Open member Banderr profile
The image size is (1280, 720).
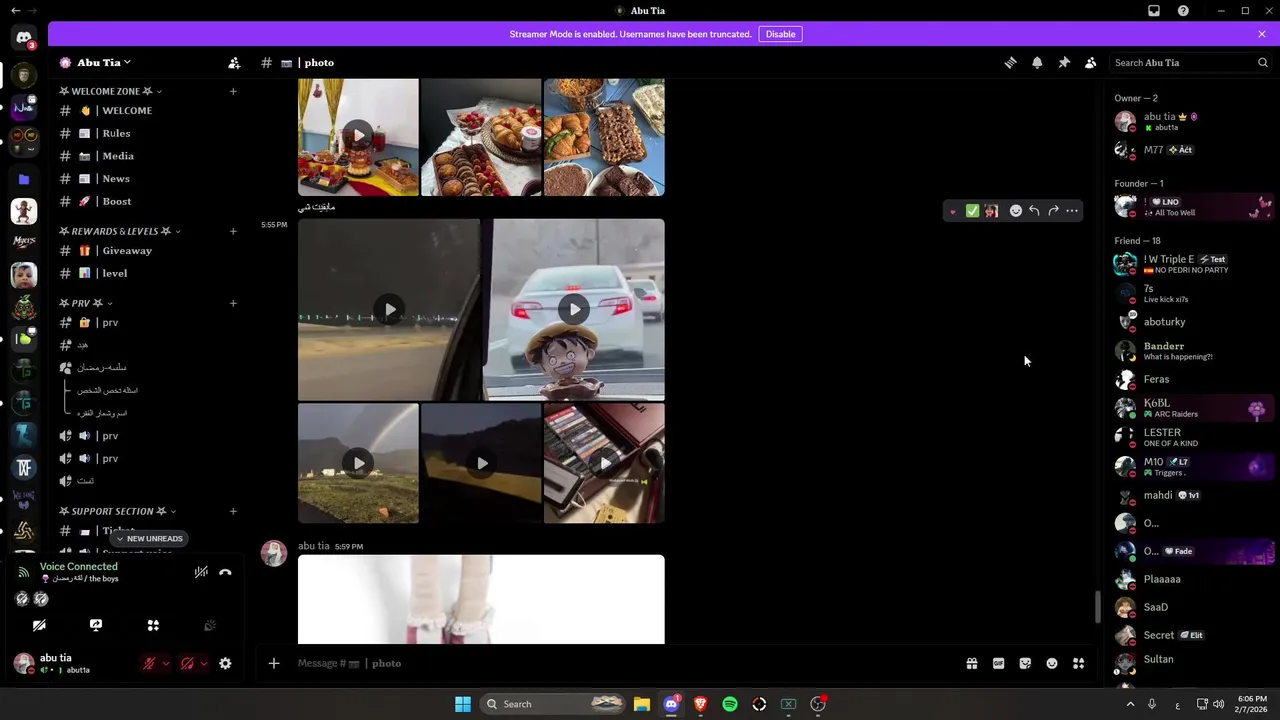[x=1190, y=351]
